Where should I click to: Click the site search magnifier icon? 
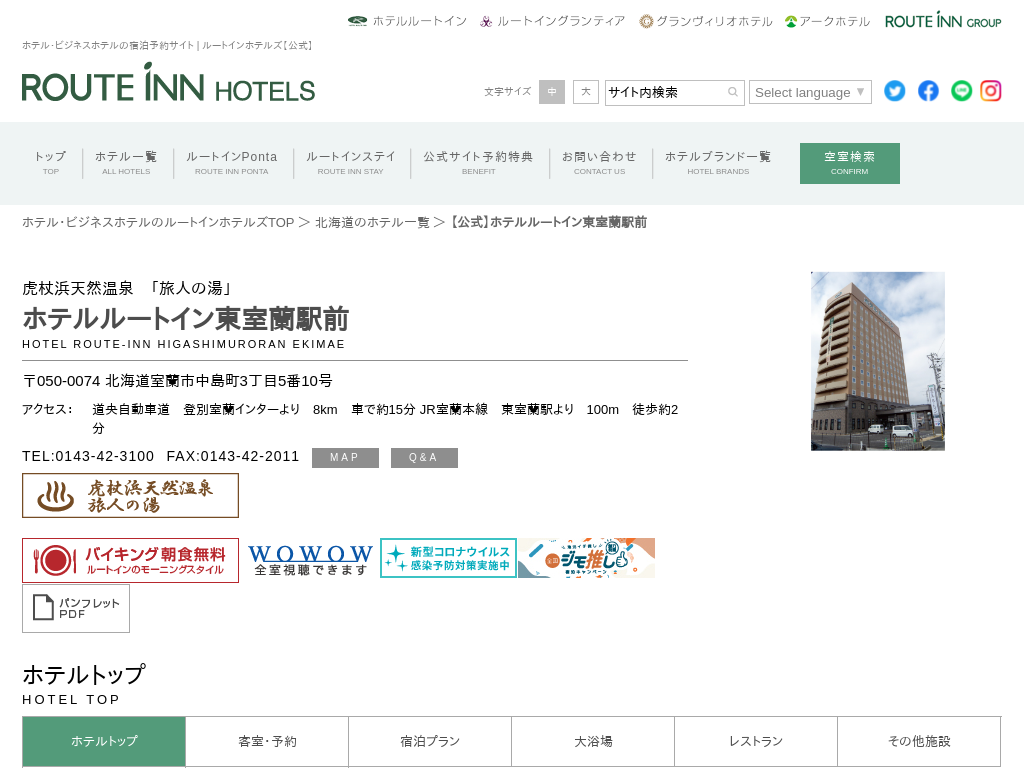coord(733,92)
